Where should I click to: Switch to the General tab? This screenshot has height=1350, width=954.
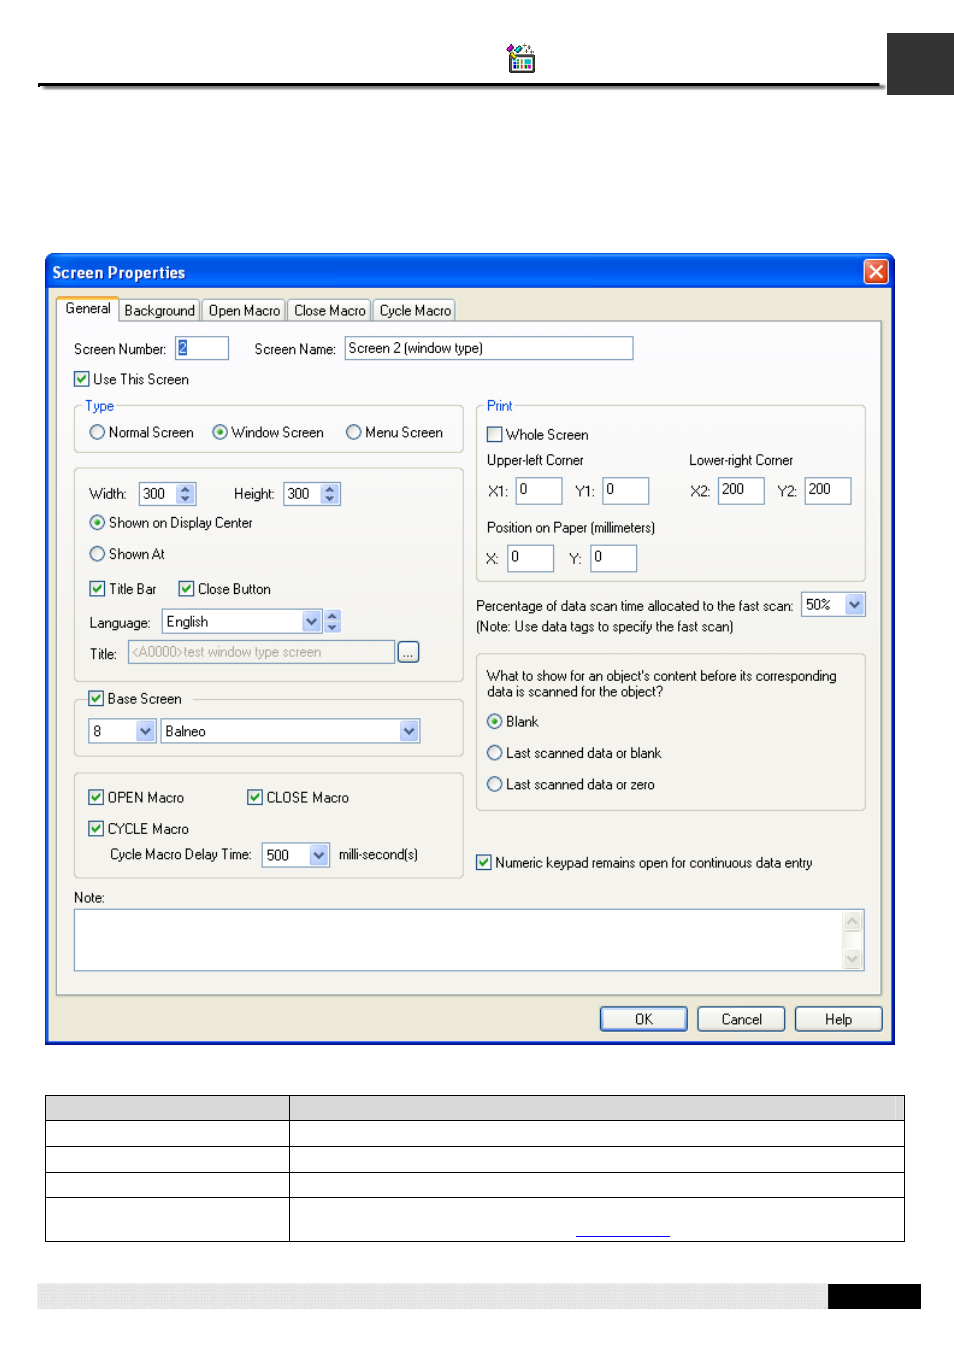click(x=88, y=309)
